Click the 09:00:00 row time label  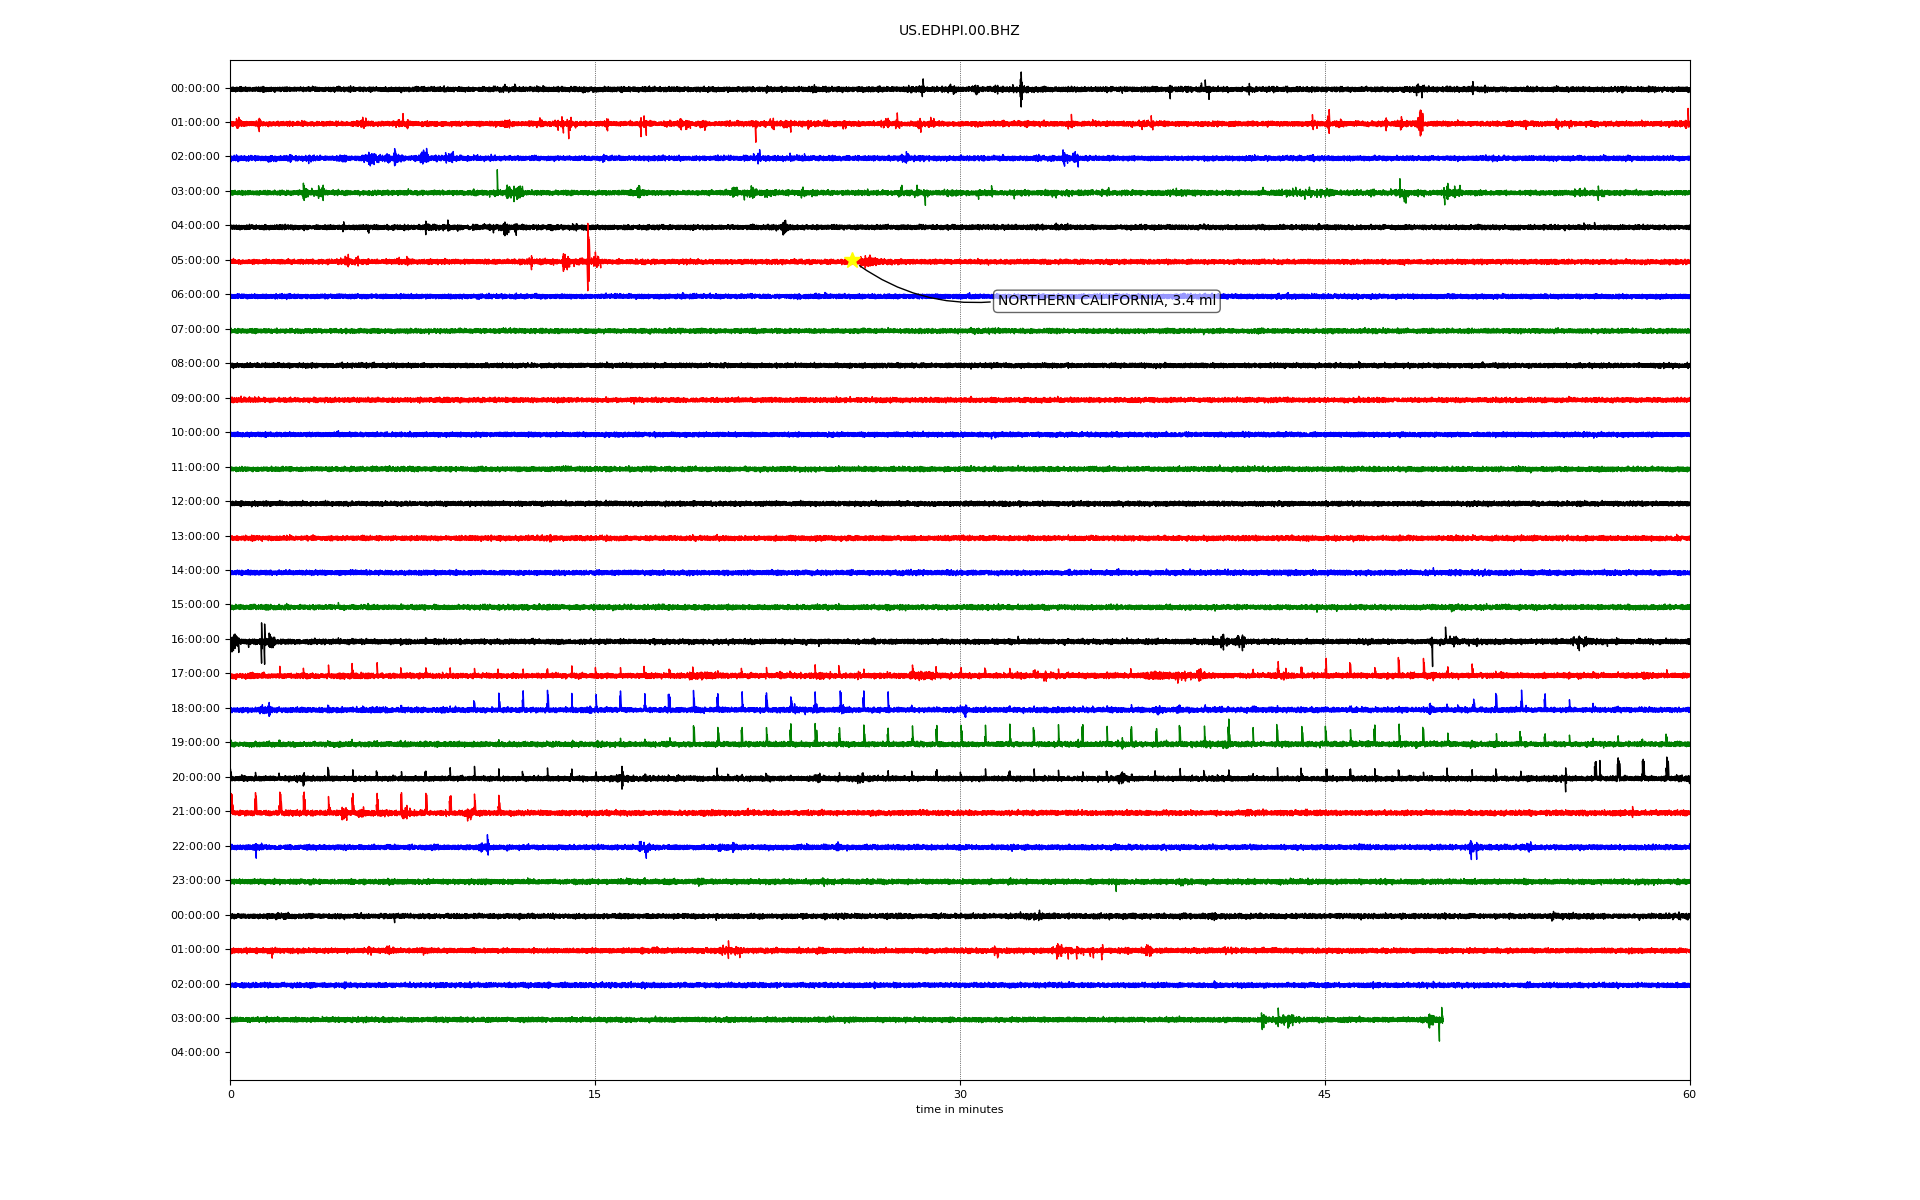(x=195, y=399)
